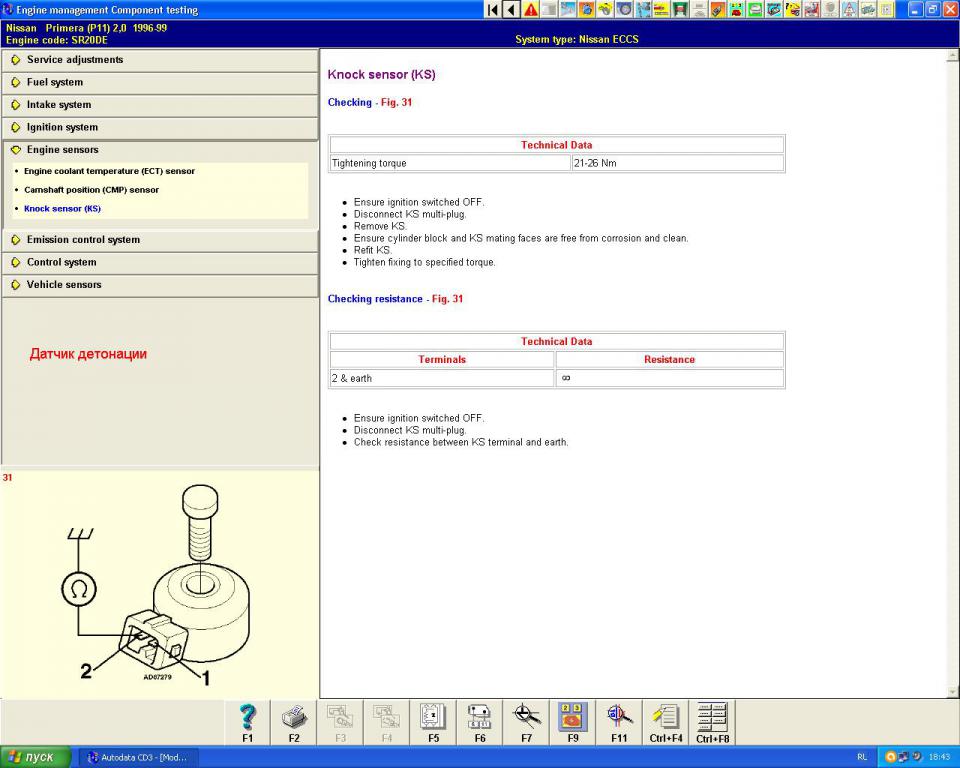Click the content scrollbar up arrow
The image size is (960, 768).
coord(952,56)
